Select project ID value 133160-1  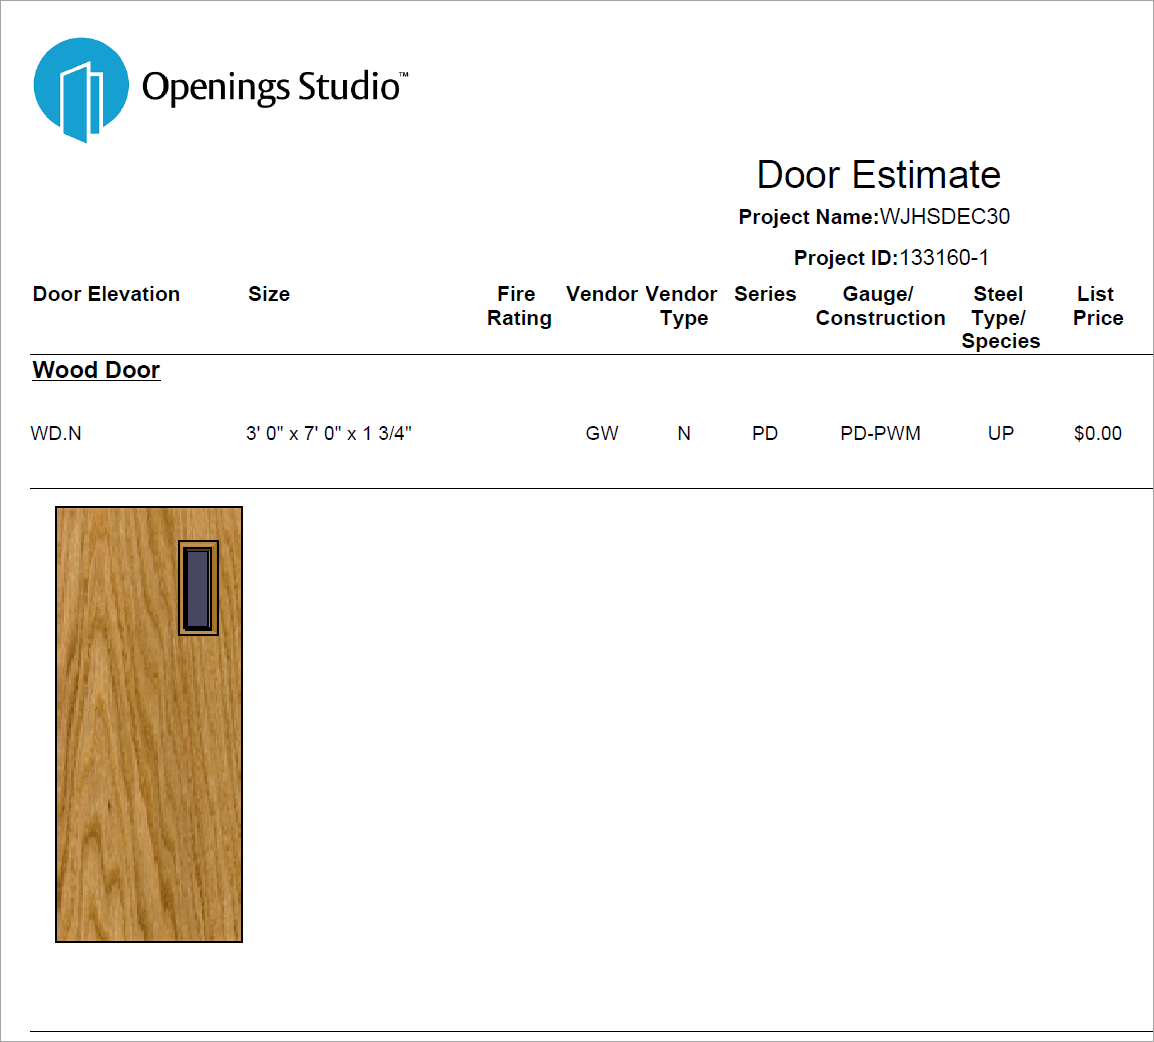(944, 258)
